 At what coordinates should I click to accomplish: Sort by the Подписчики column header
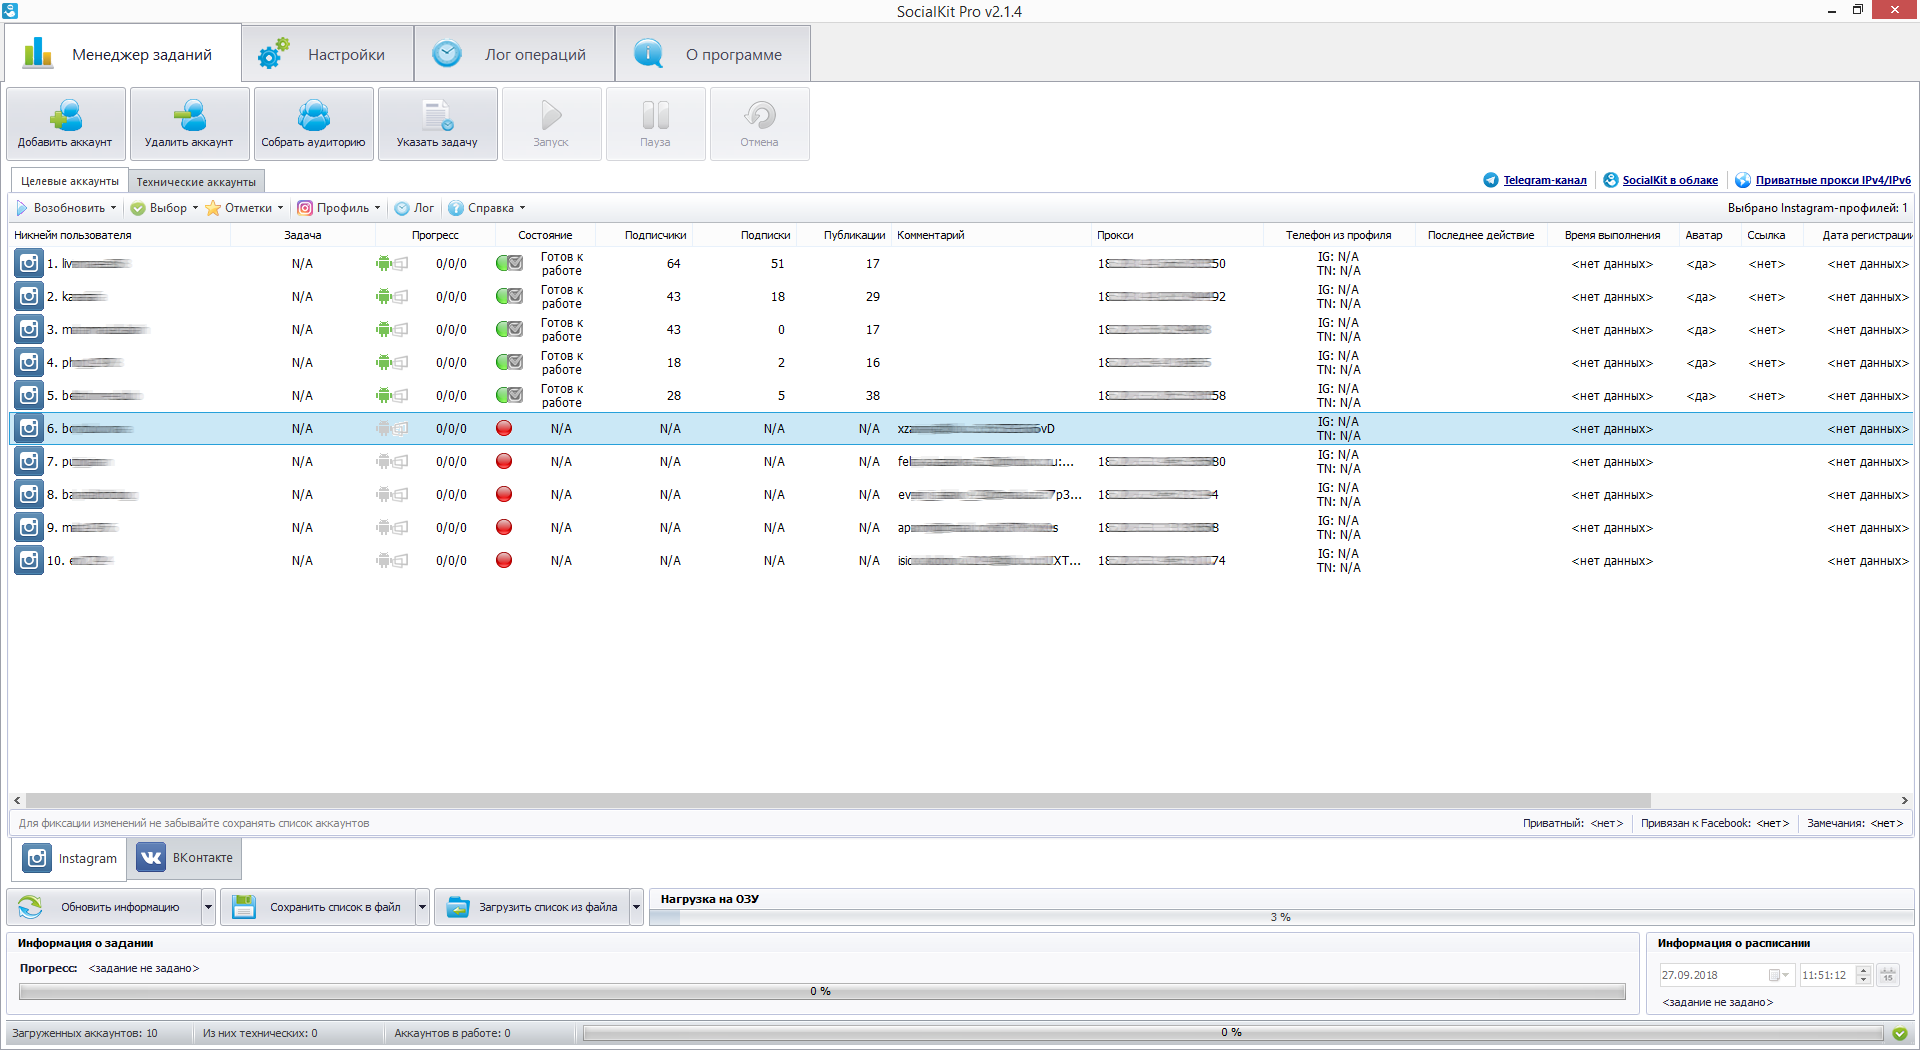click(x=655, y=235)
